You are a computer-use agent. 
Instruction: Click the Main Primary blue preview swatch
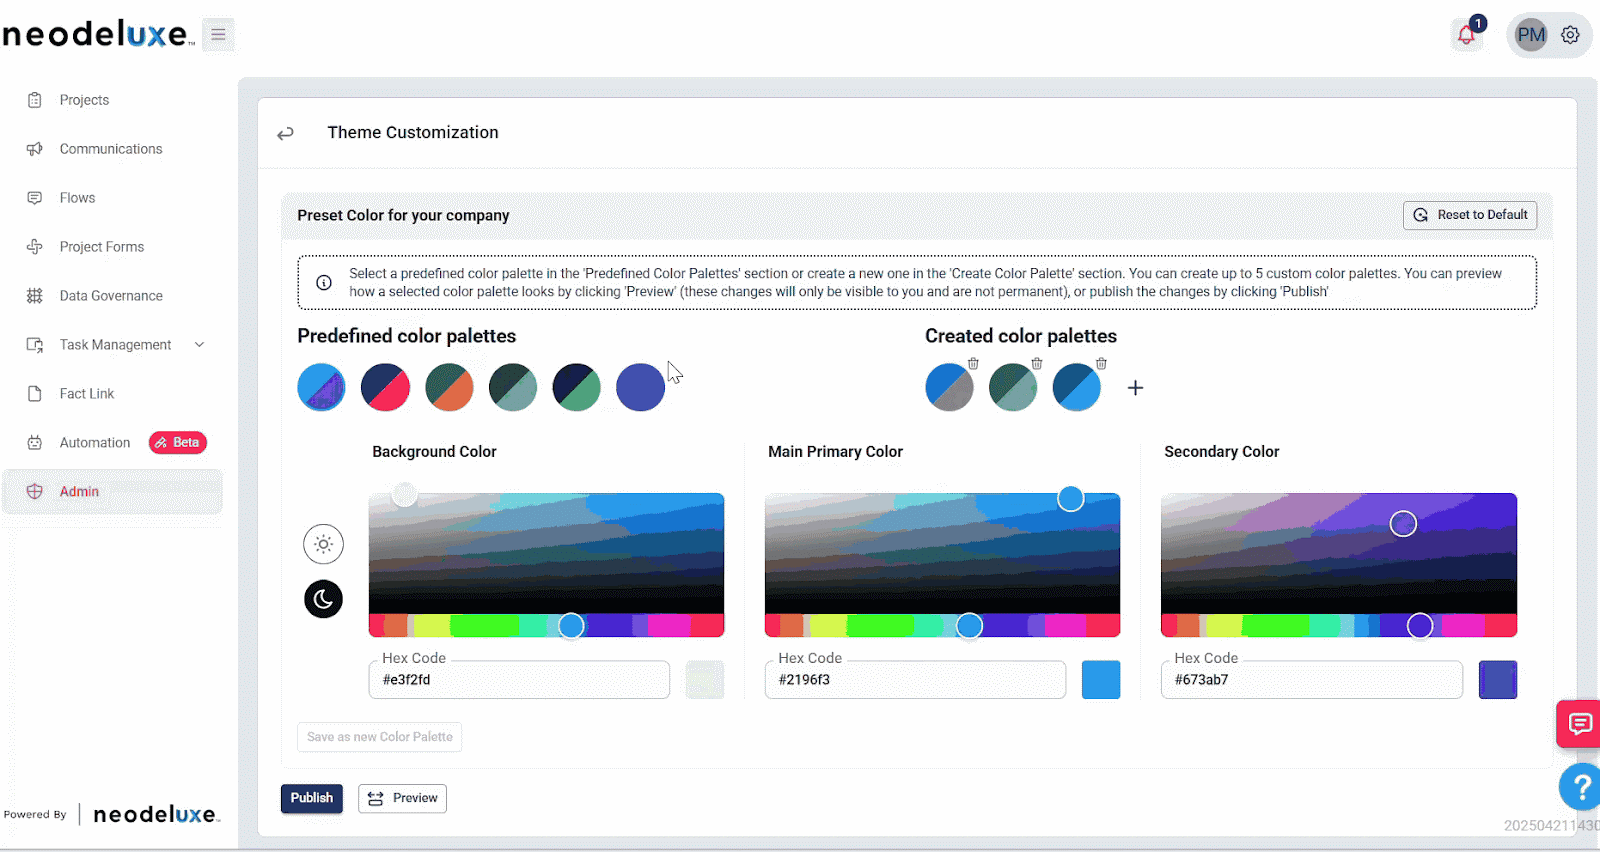tap(1101, 680)
